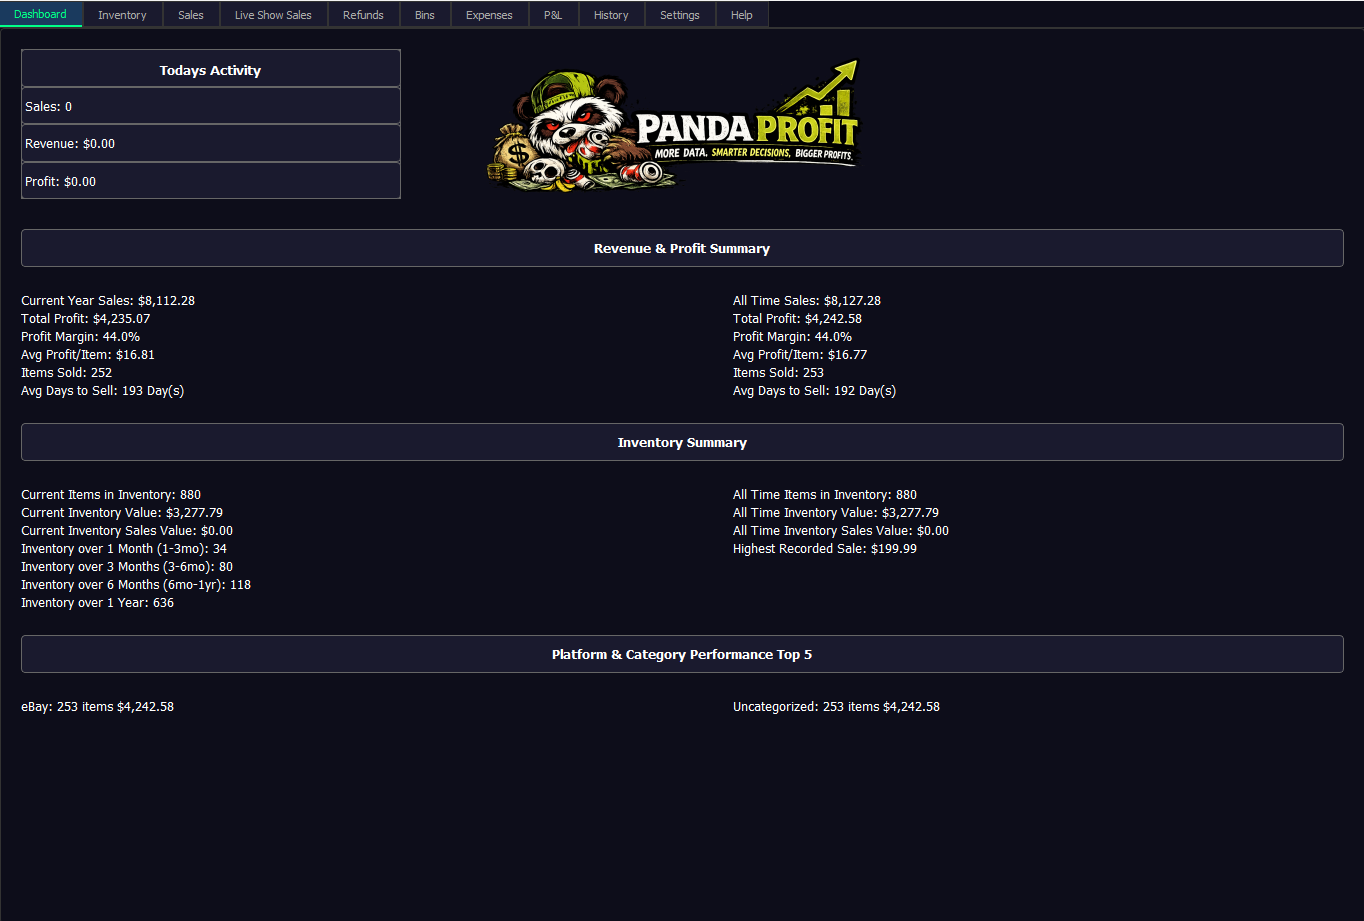
Task: Click 'Uncategorized: 253 items $4,242.58'
Action: tap(836, 706)
